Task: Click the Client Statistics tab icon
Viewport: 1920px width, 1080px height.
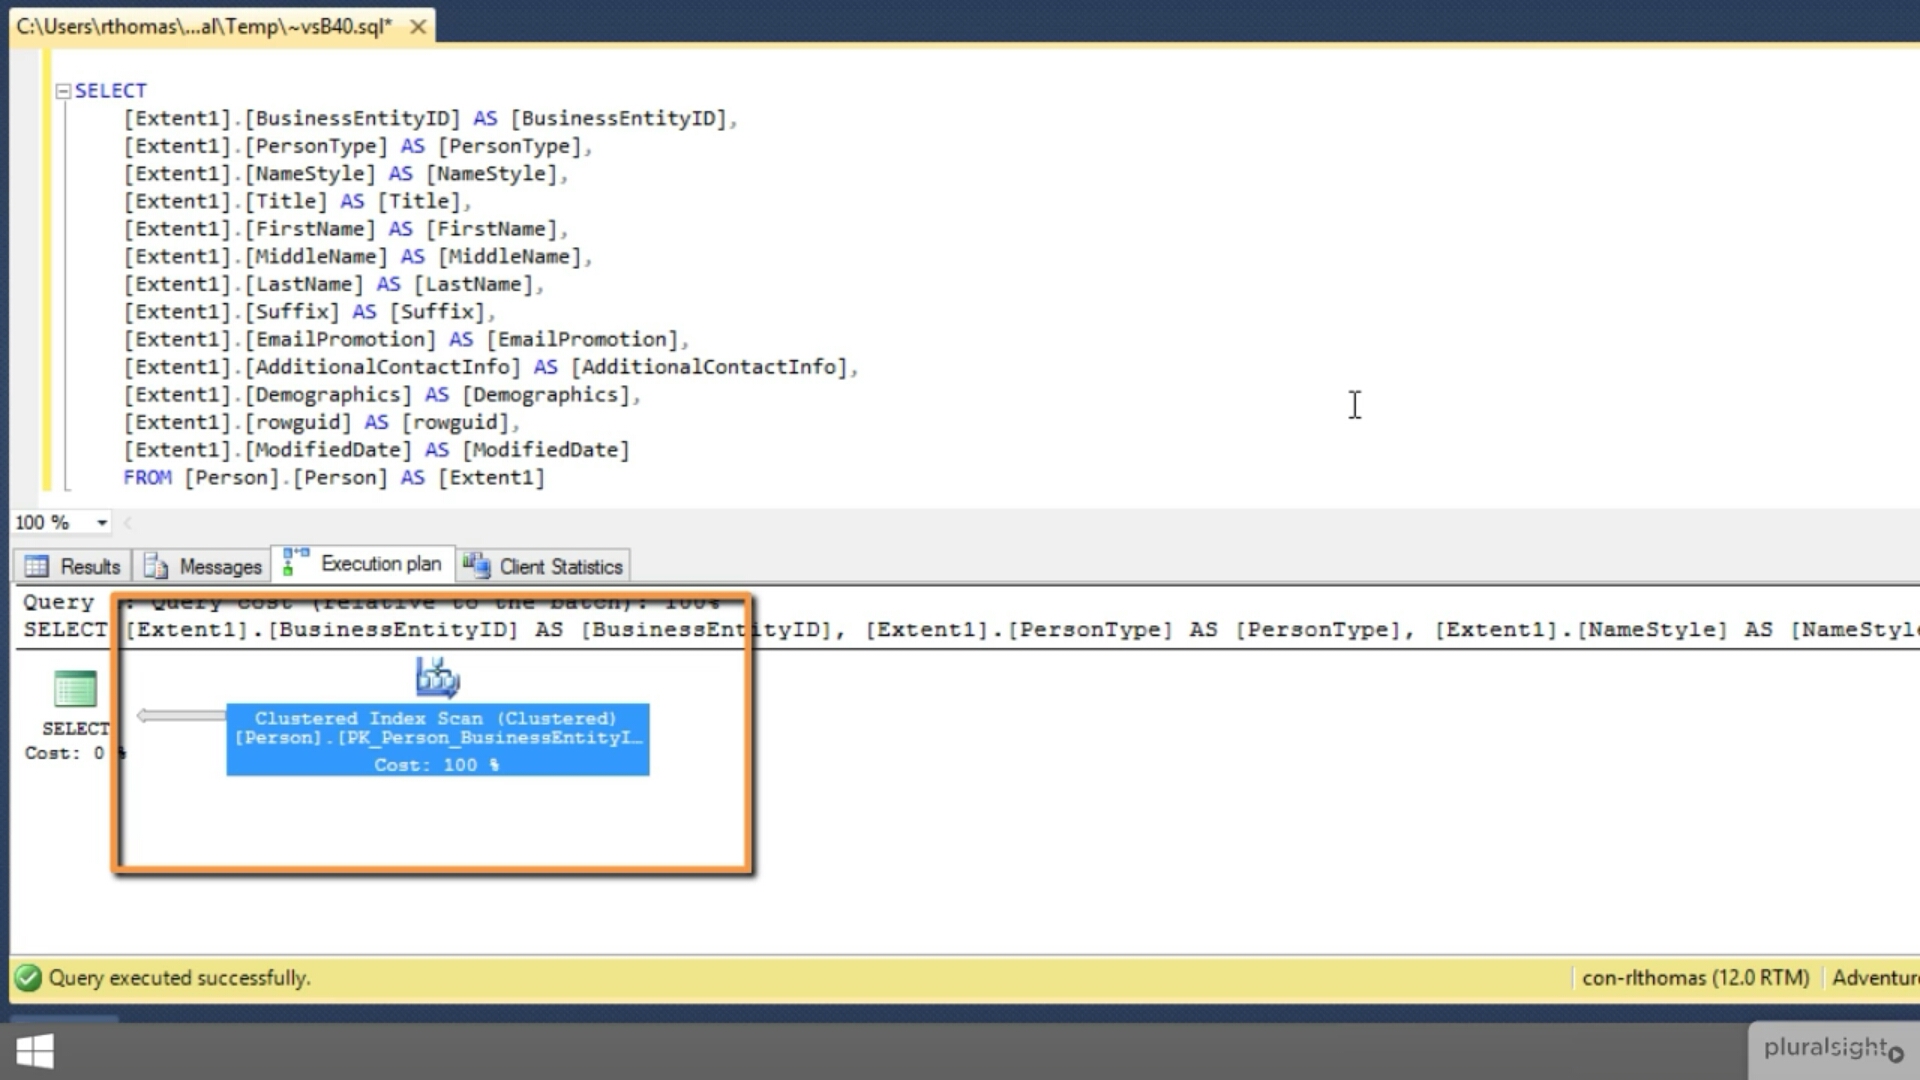Action: point(476,565)
